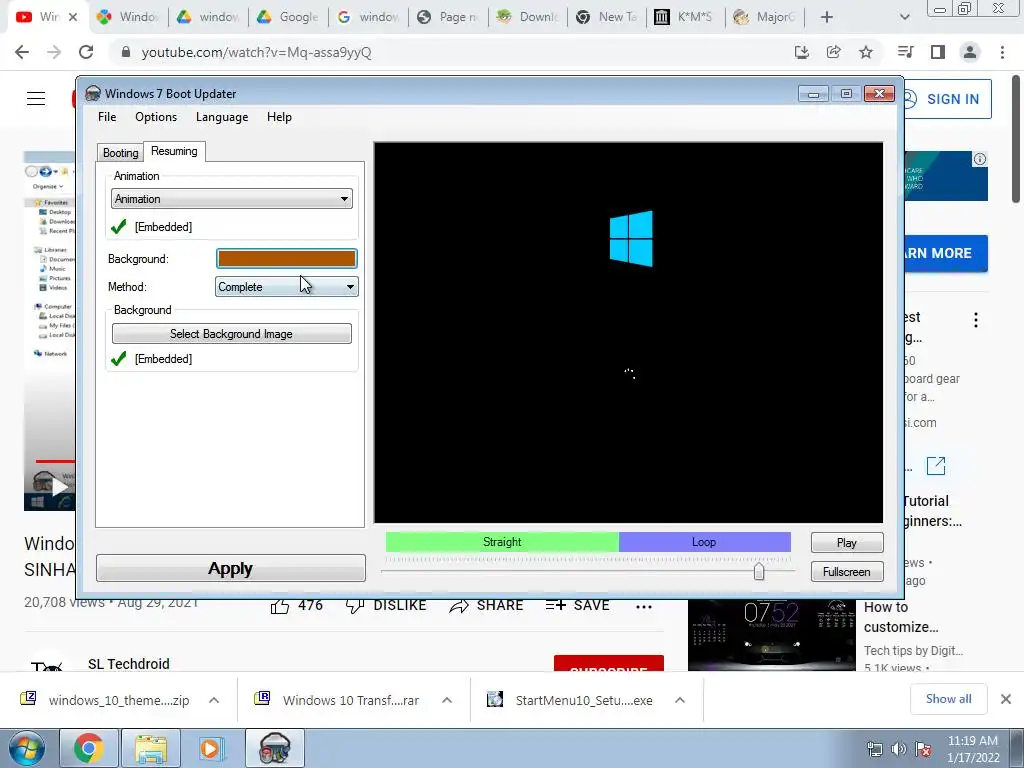Click the Boot Updater taskbar icon
The width and height of the screenshot is (1024, 768).
274,748
